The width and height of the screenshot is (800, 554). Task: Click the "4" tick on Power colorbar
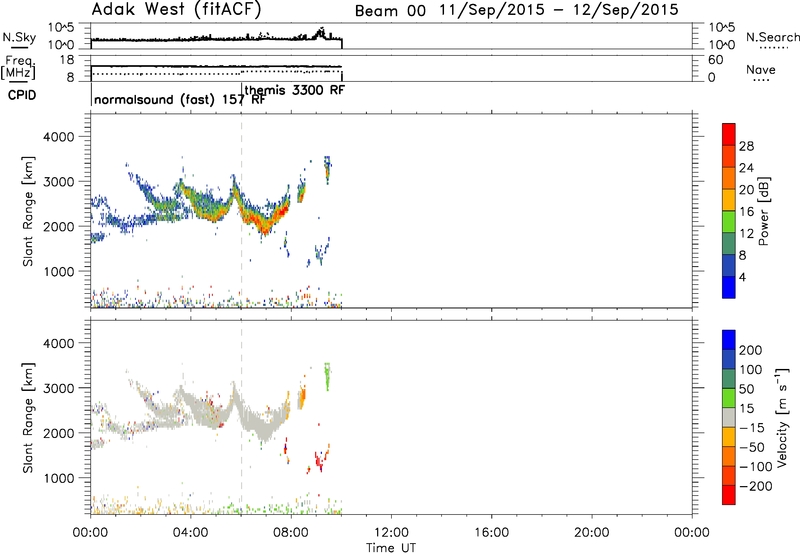click(742, 277)
